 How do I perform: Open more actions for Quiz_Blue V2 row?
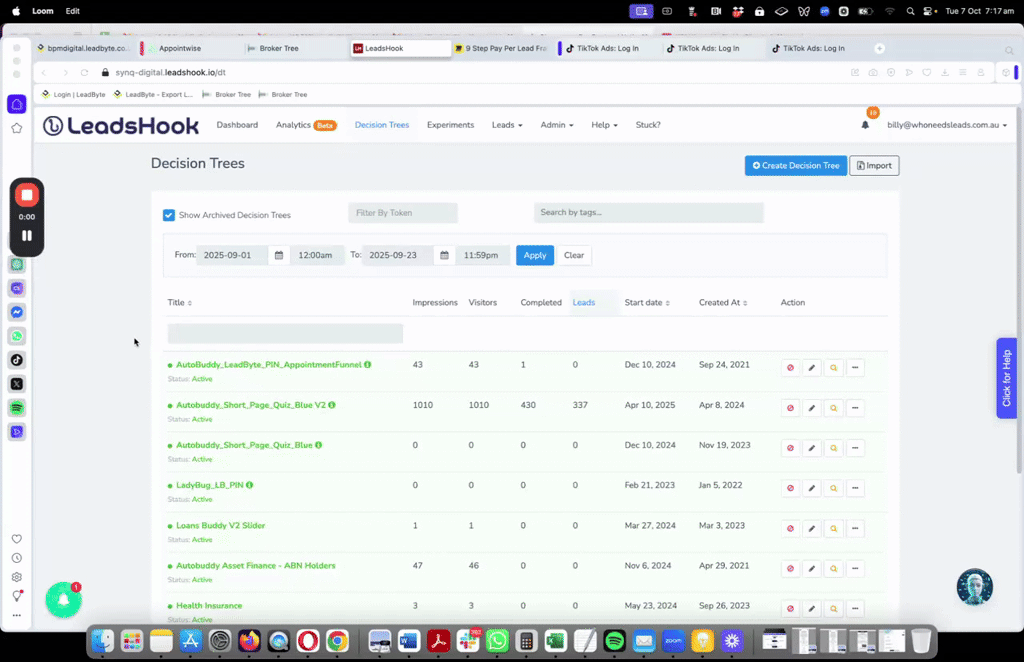click(855, 408)
